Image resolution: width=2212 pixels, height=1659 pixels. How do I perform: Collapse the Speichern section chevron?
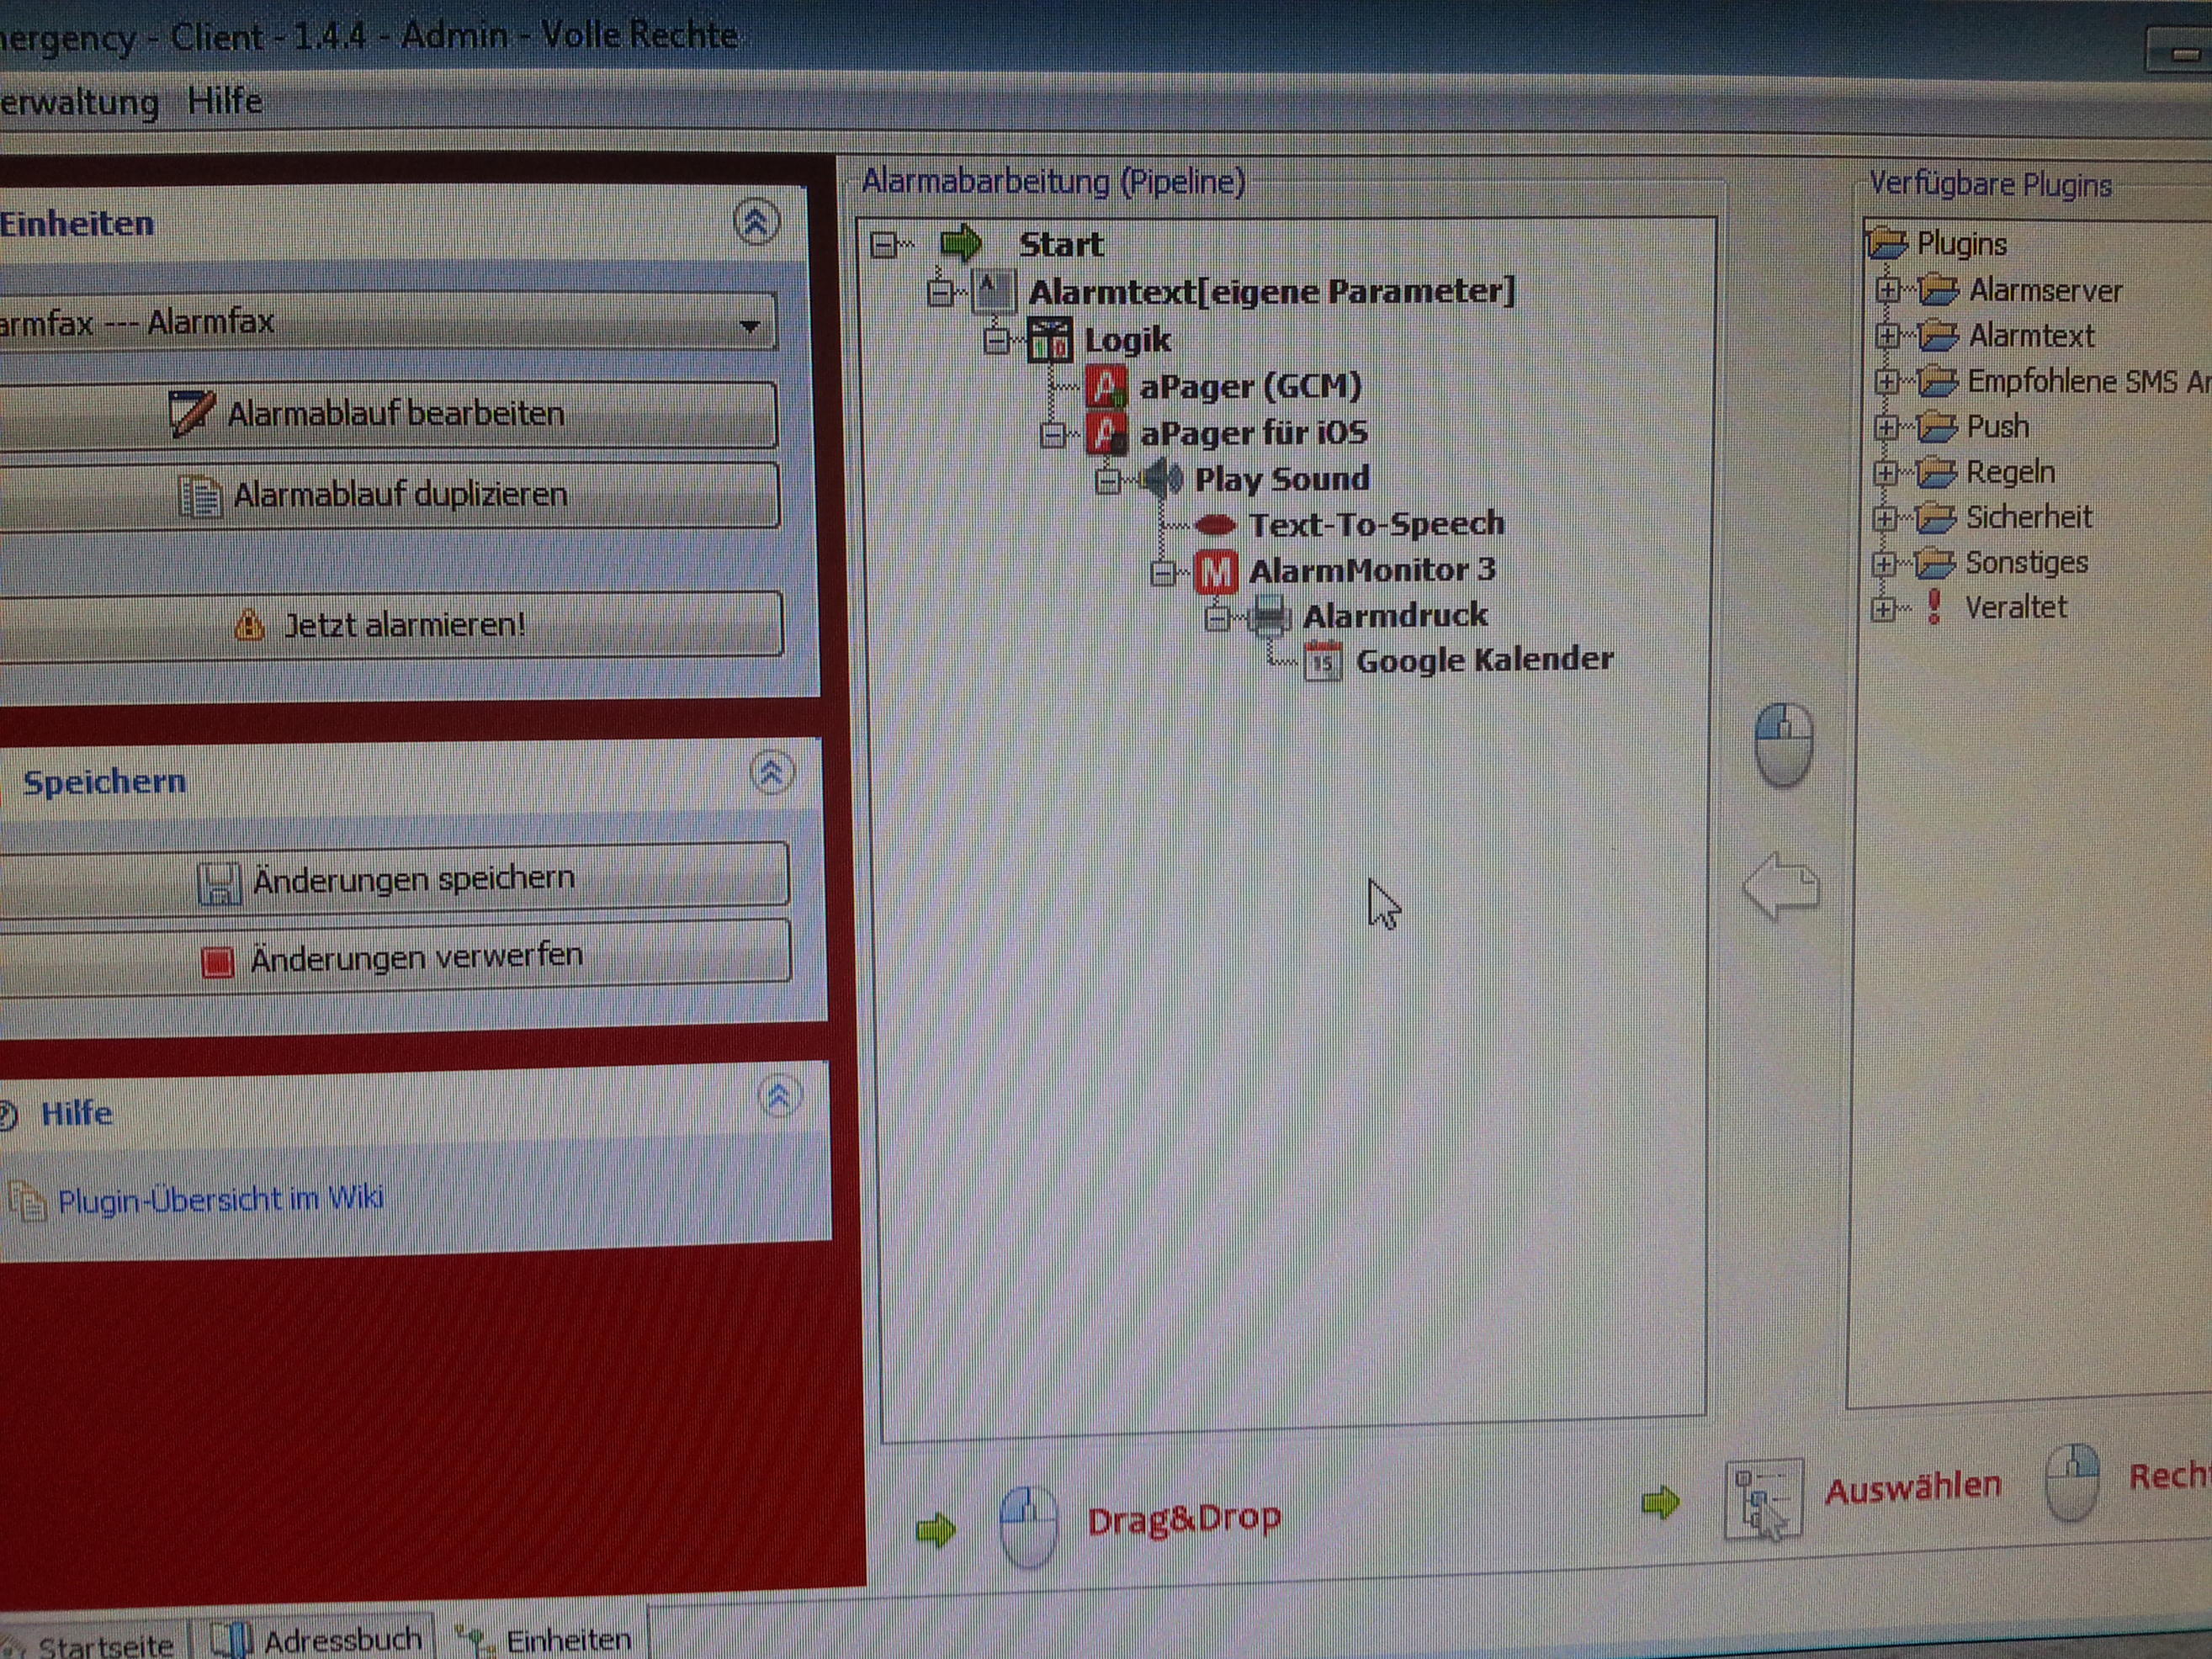click(771, 772)
